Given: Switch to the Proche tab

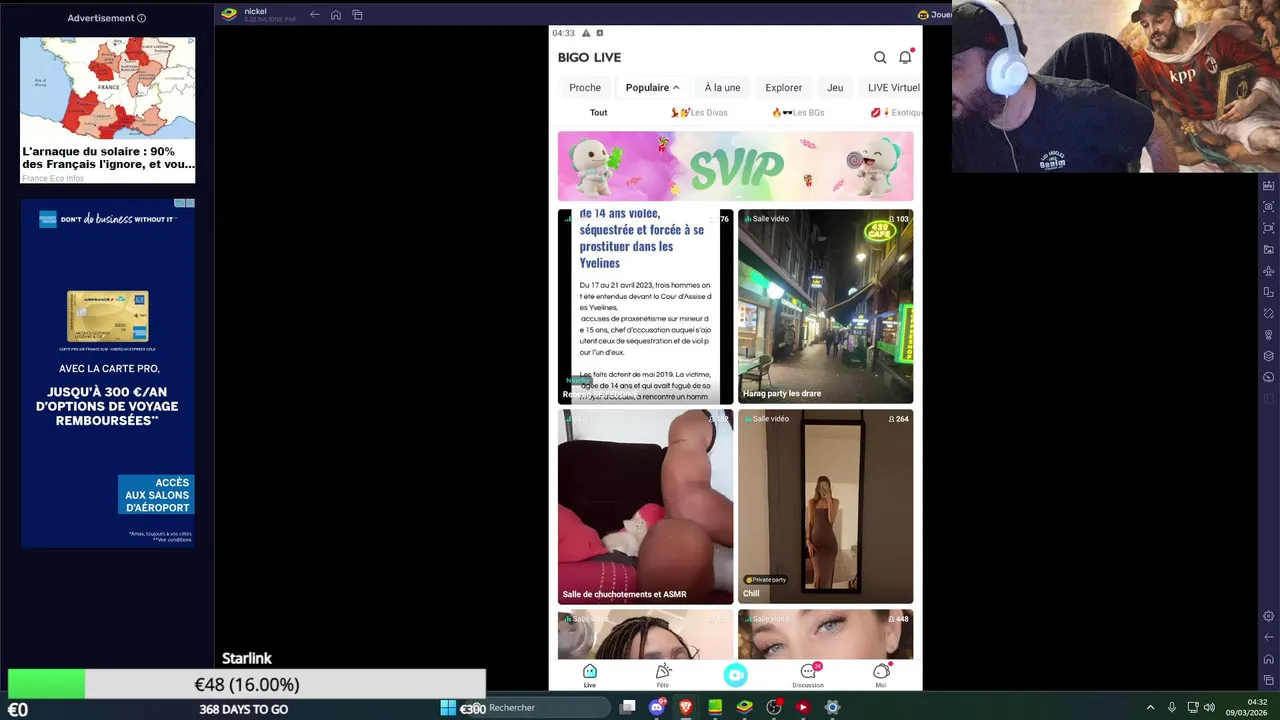Looking at the screenshot, I should click(x=585, y=87).
